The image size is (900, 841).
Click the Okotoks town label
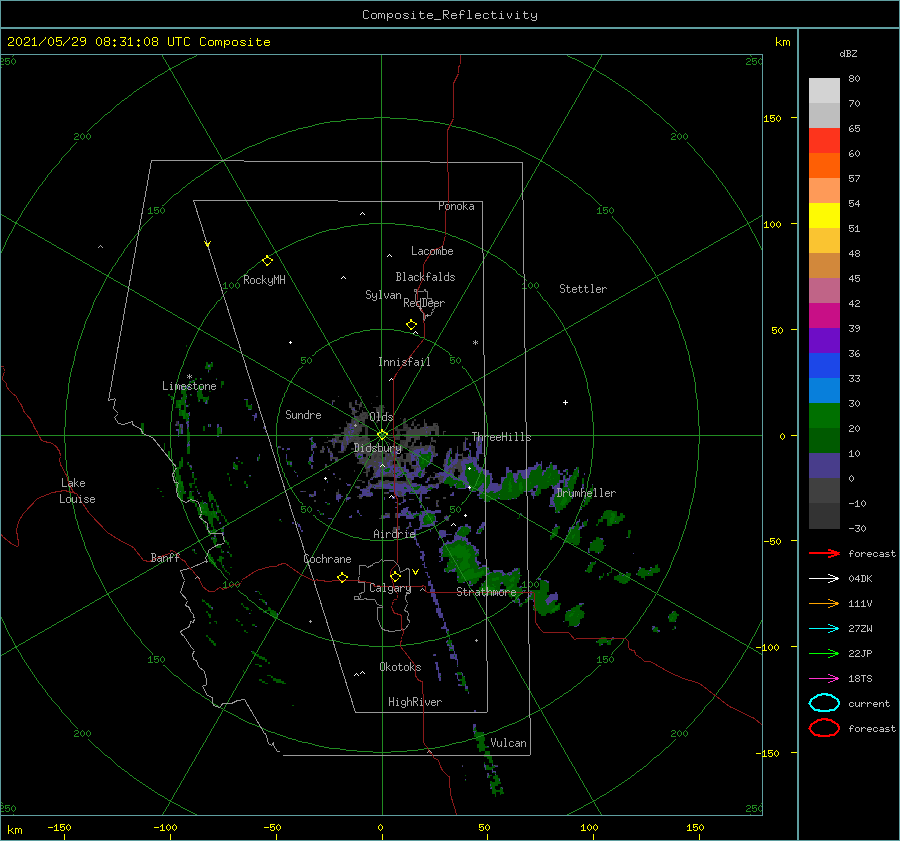click(x=400, y=667)
